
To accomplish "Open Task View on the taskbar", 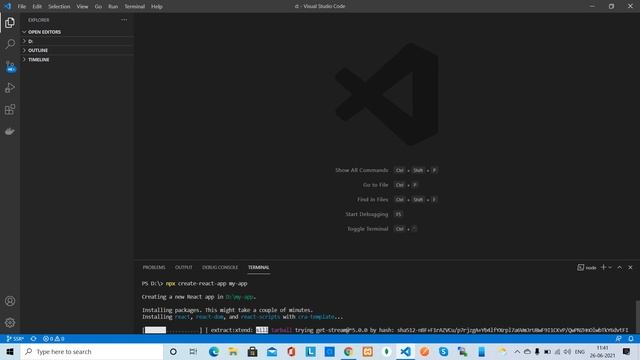I will pos(193,351).
